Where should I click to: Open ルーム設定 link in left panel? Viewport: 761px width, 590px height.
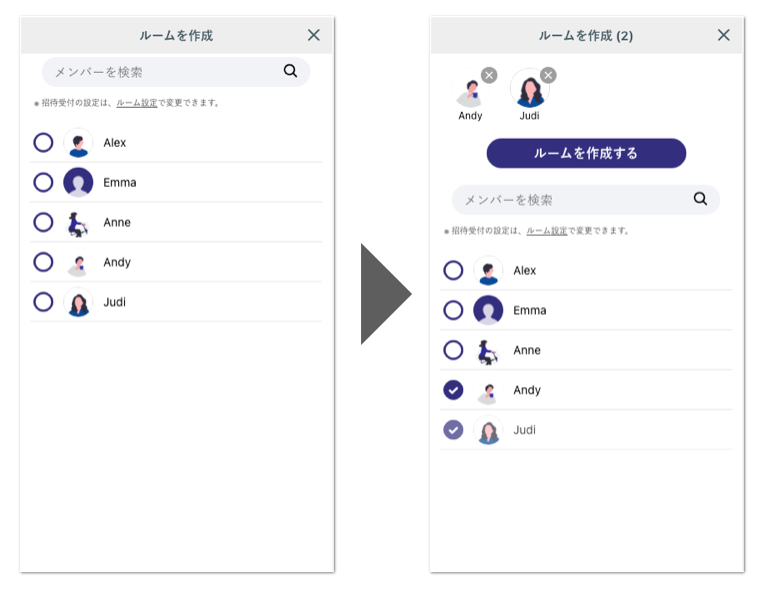click(x=137, y=103)
